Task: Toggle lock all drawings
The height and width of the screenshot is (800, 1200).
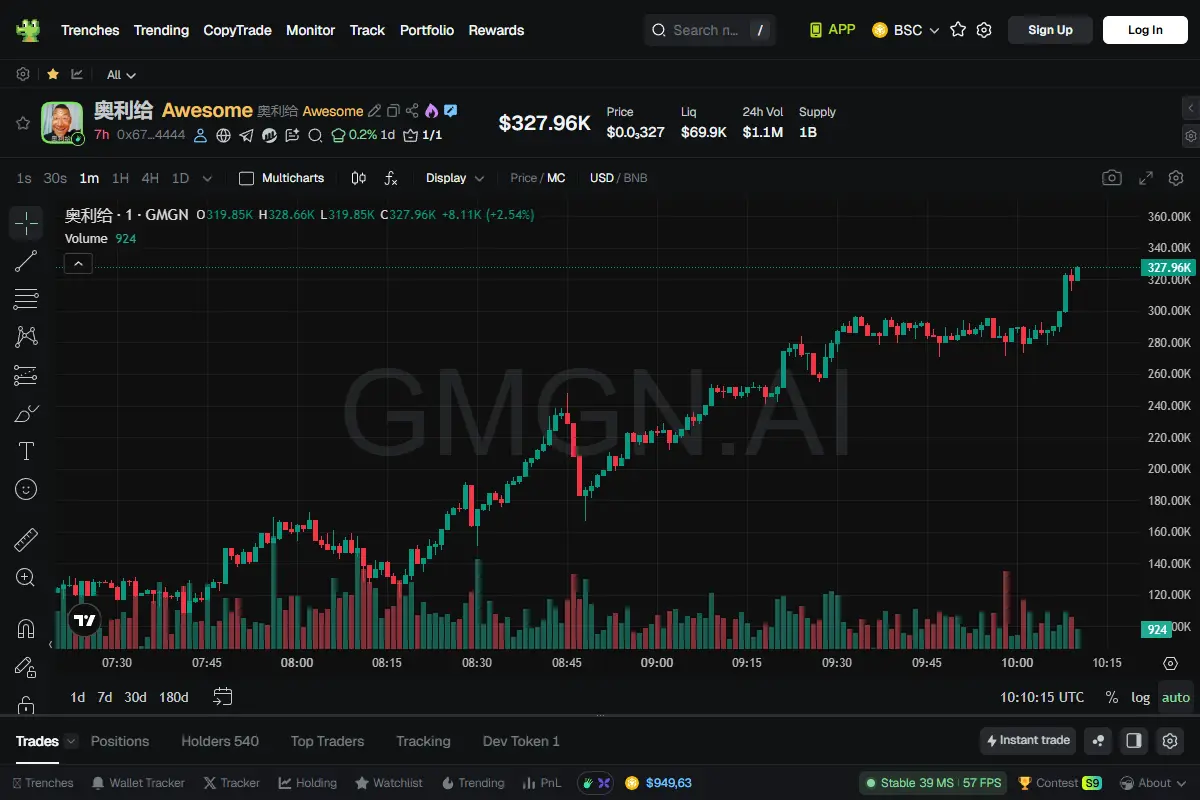Action: [x=26, y=704]
